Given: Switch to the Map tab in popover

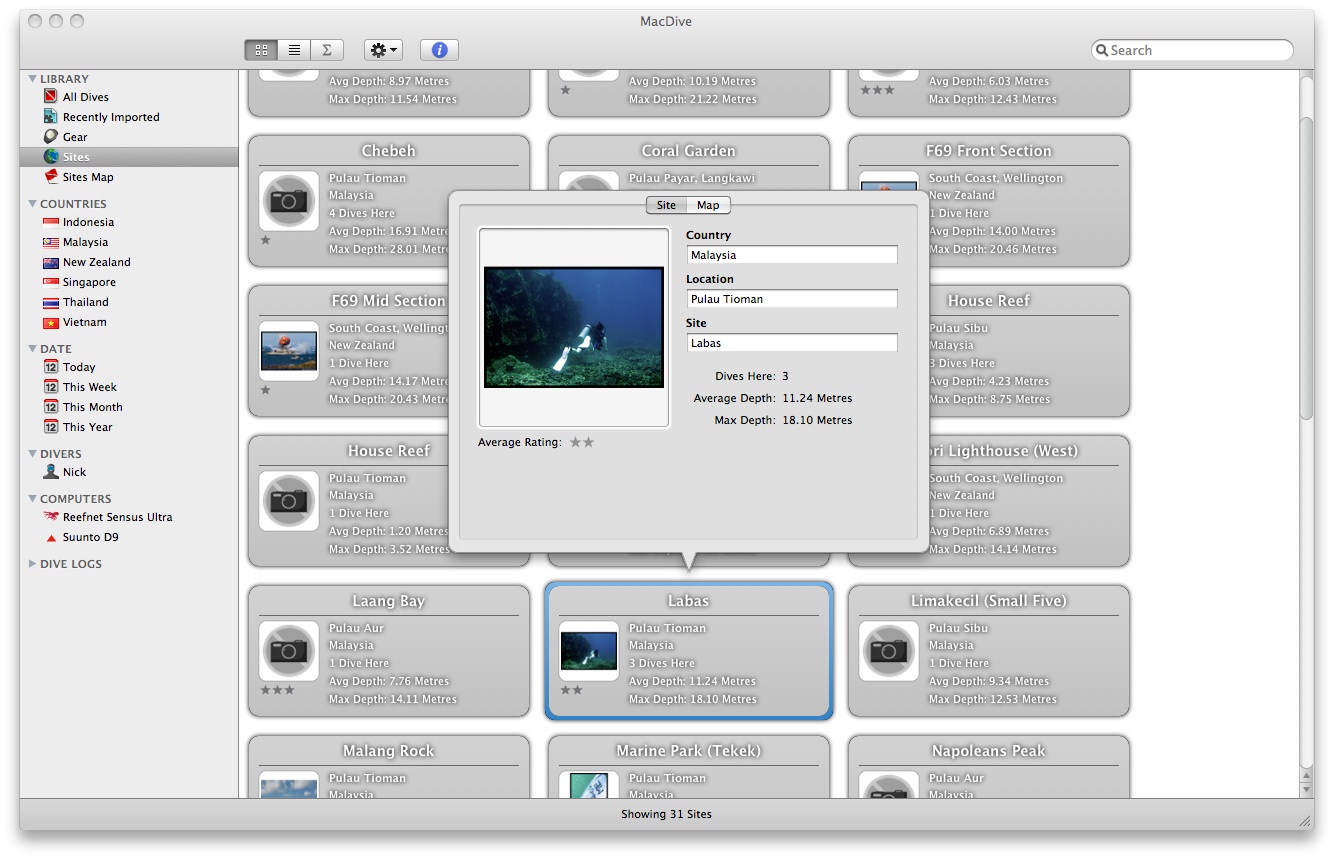Looking at the screenshot, I should [708, 205].
